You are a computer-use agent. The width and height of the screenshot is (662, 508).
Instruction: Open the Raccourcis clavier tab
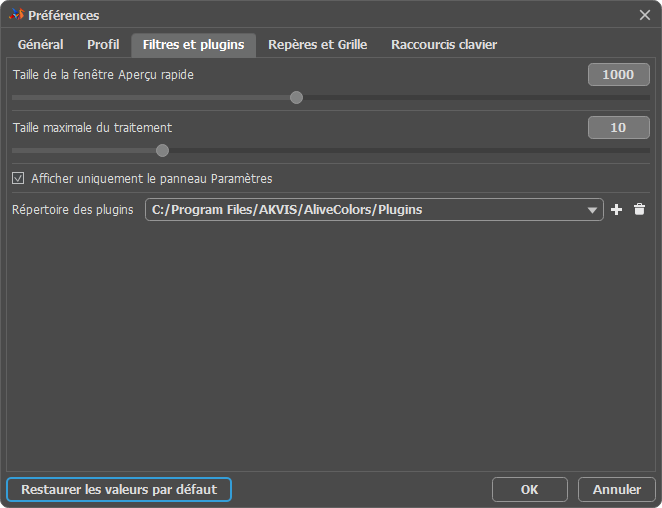pyautogui.click(x=444, y=45)
